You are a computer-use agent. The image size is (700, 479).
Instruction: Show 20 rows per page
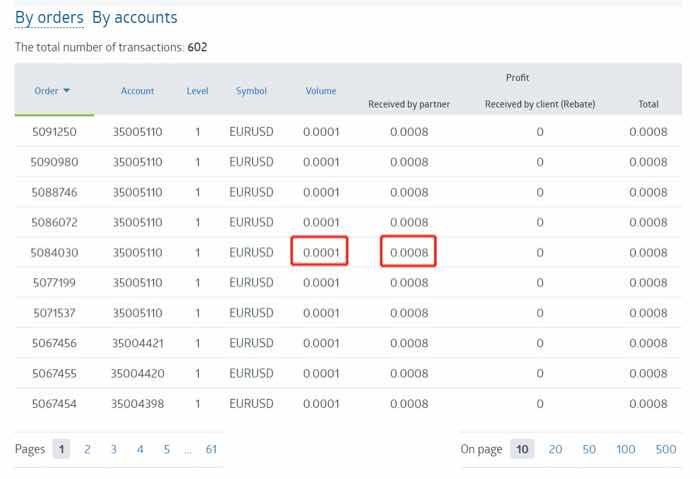click(x=555, y=449)
